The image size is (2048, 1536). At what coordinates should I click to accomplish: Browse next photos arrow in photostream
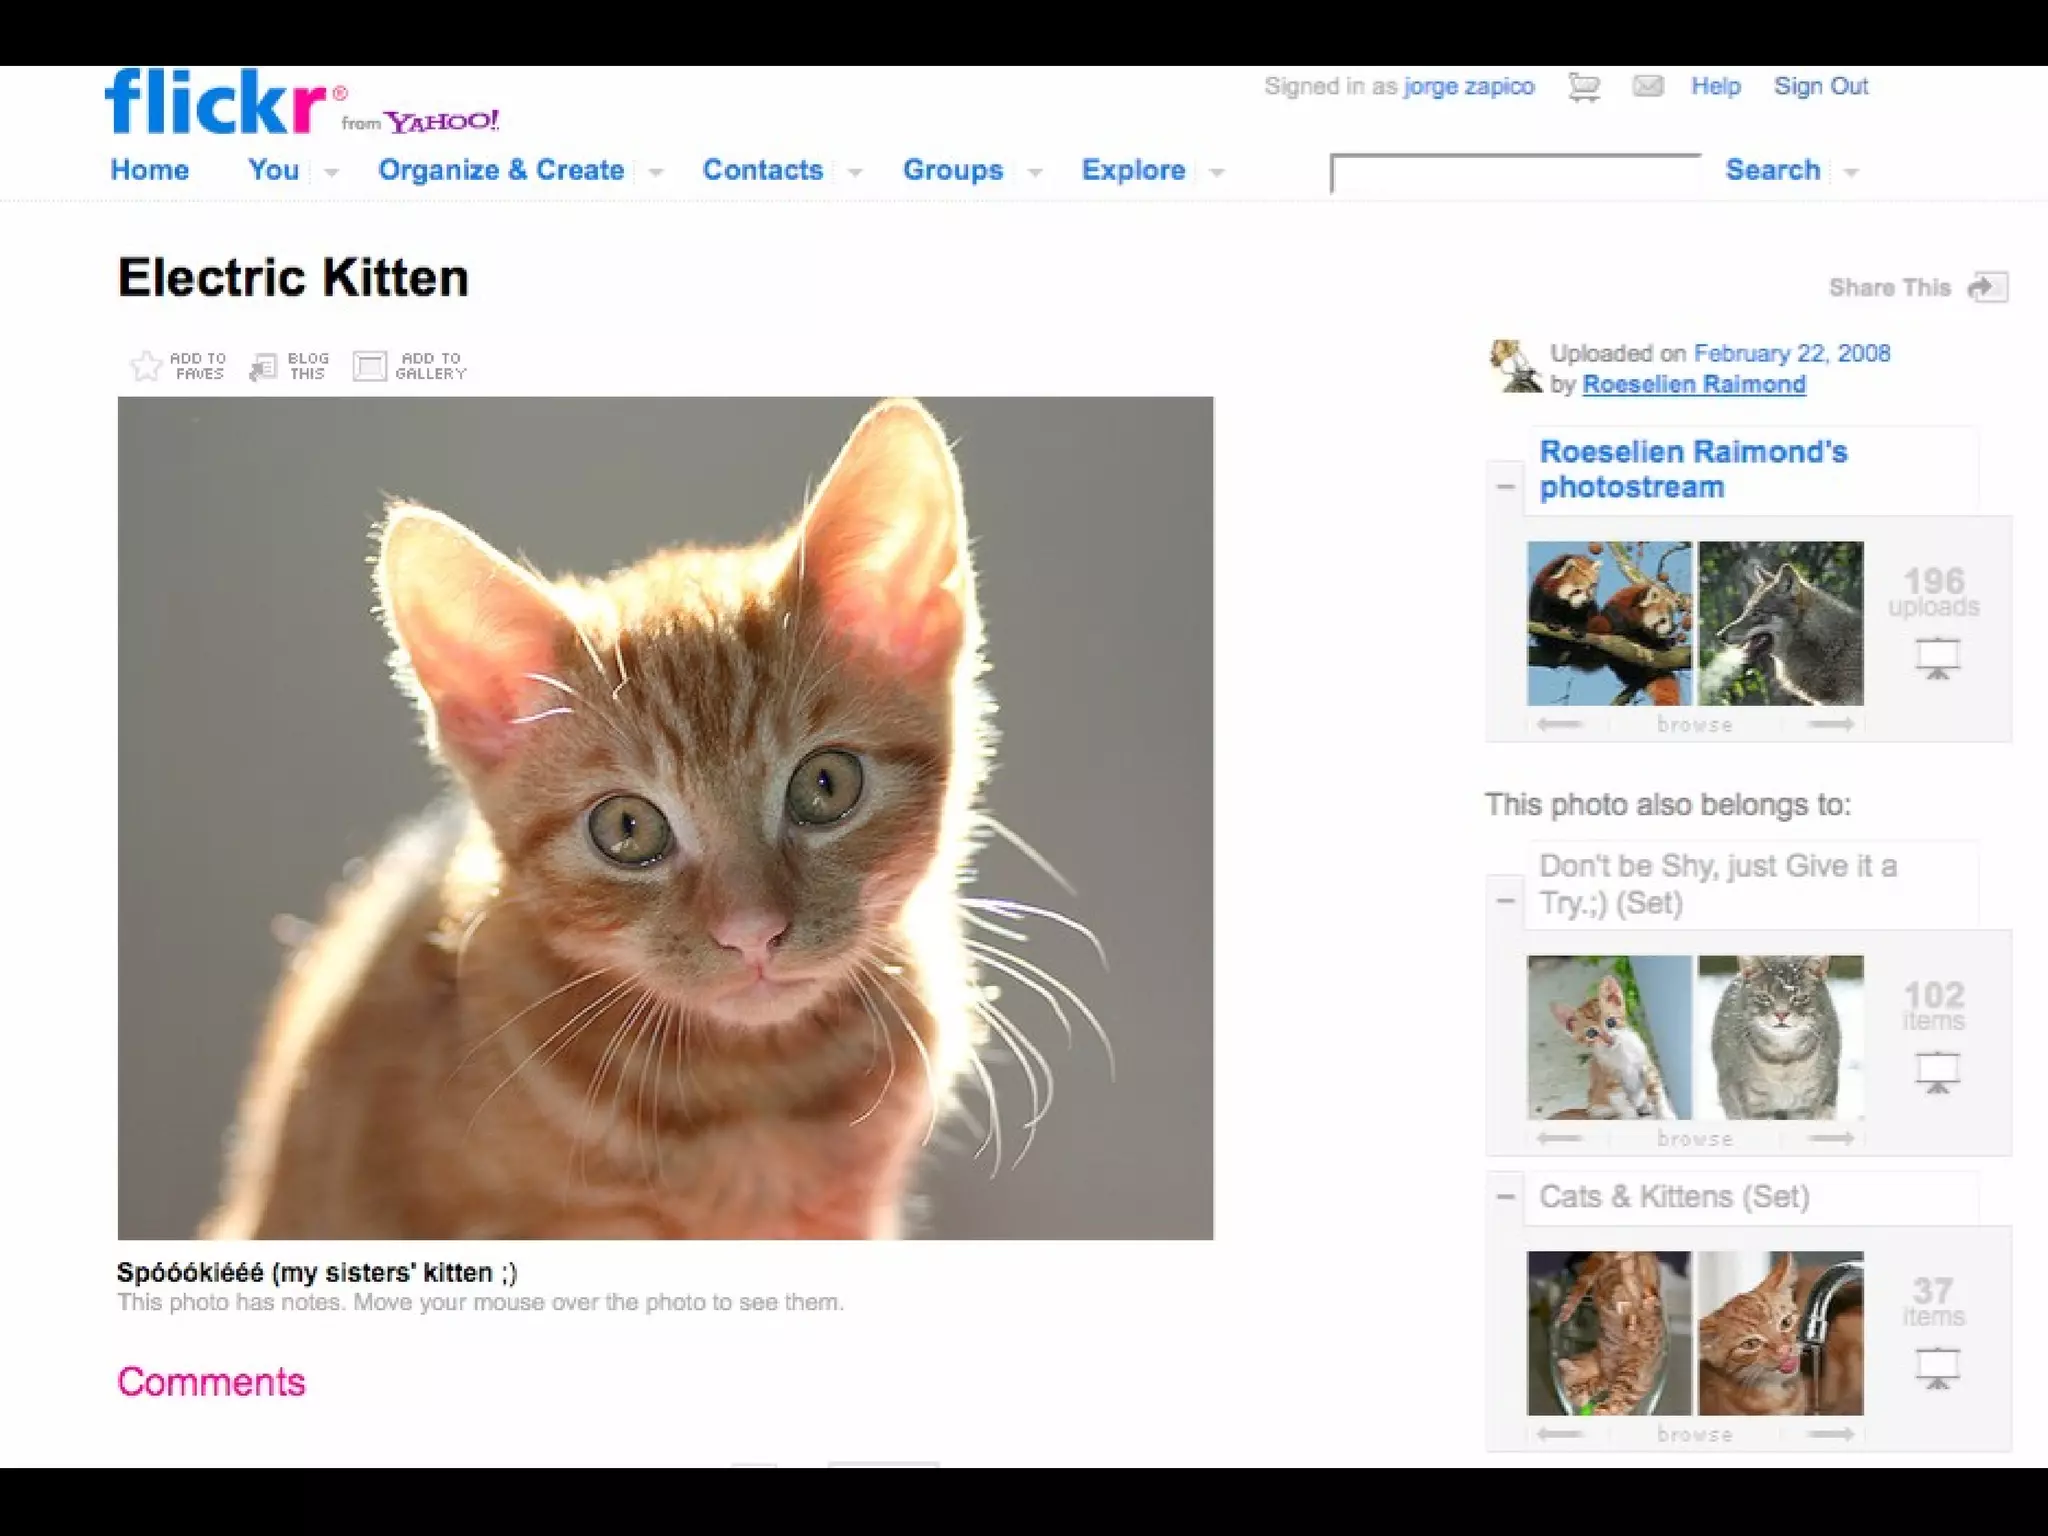pyautogui.click(x=1831, y=724)
